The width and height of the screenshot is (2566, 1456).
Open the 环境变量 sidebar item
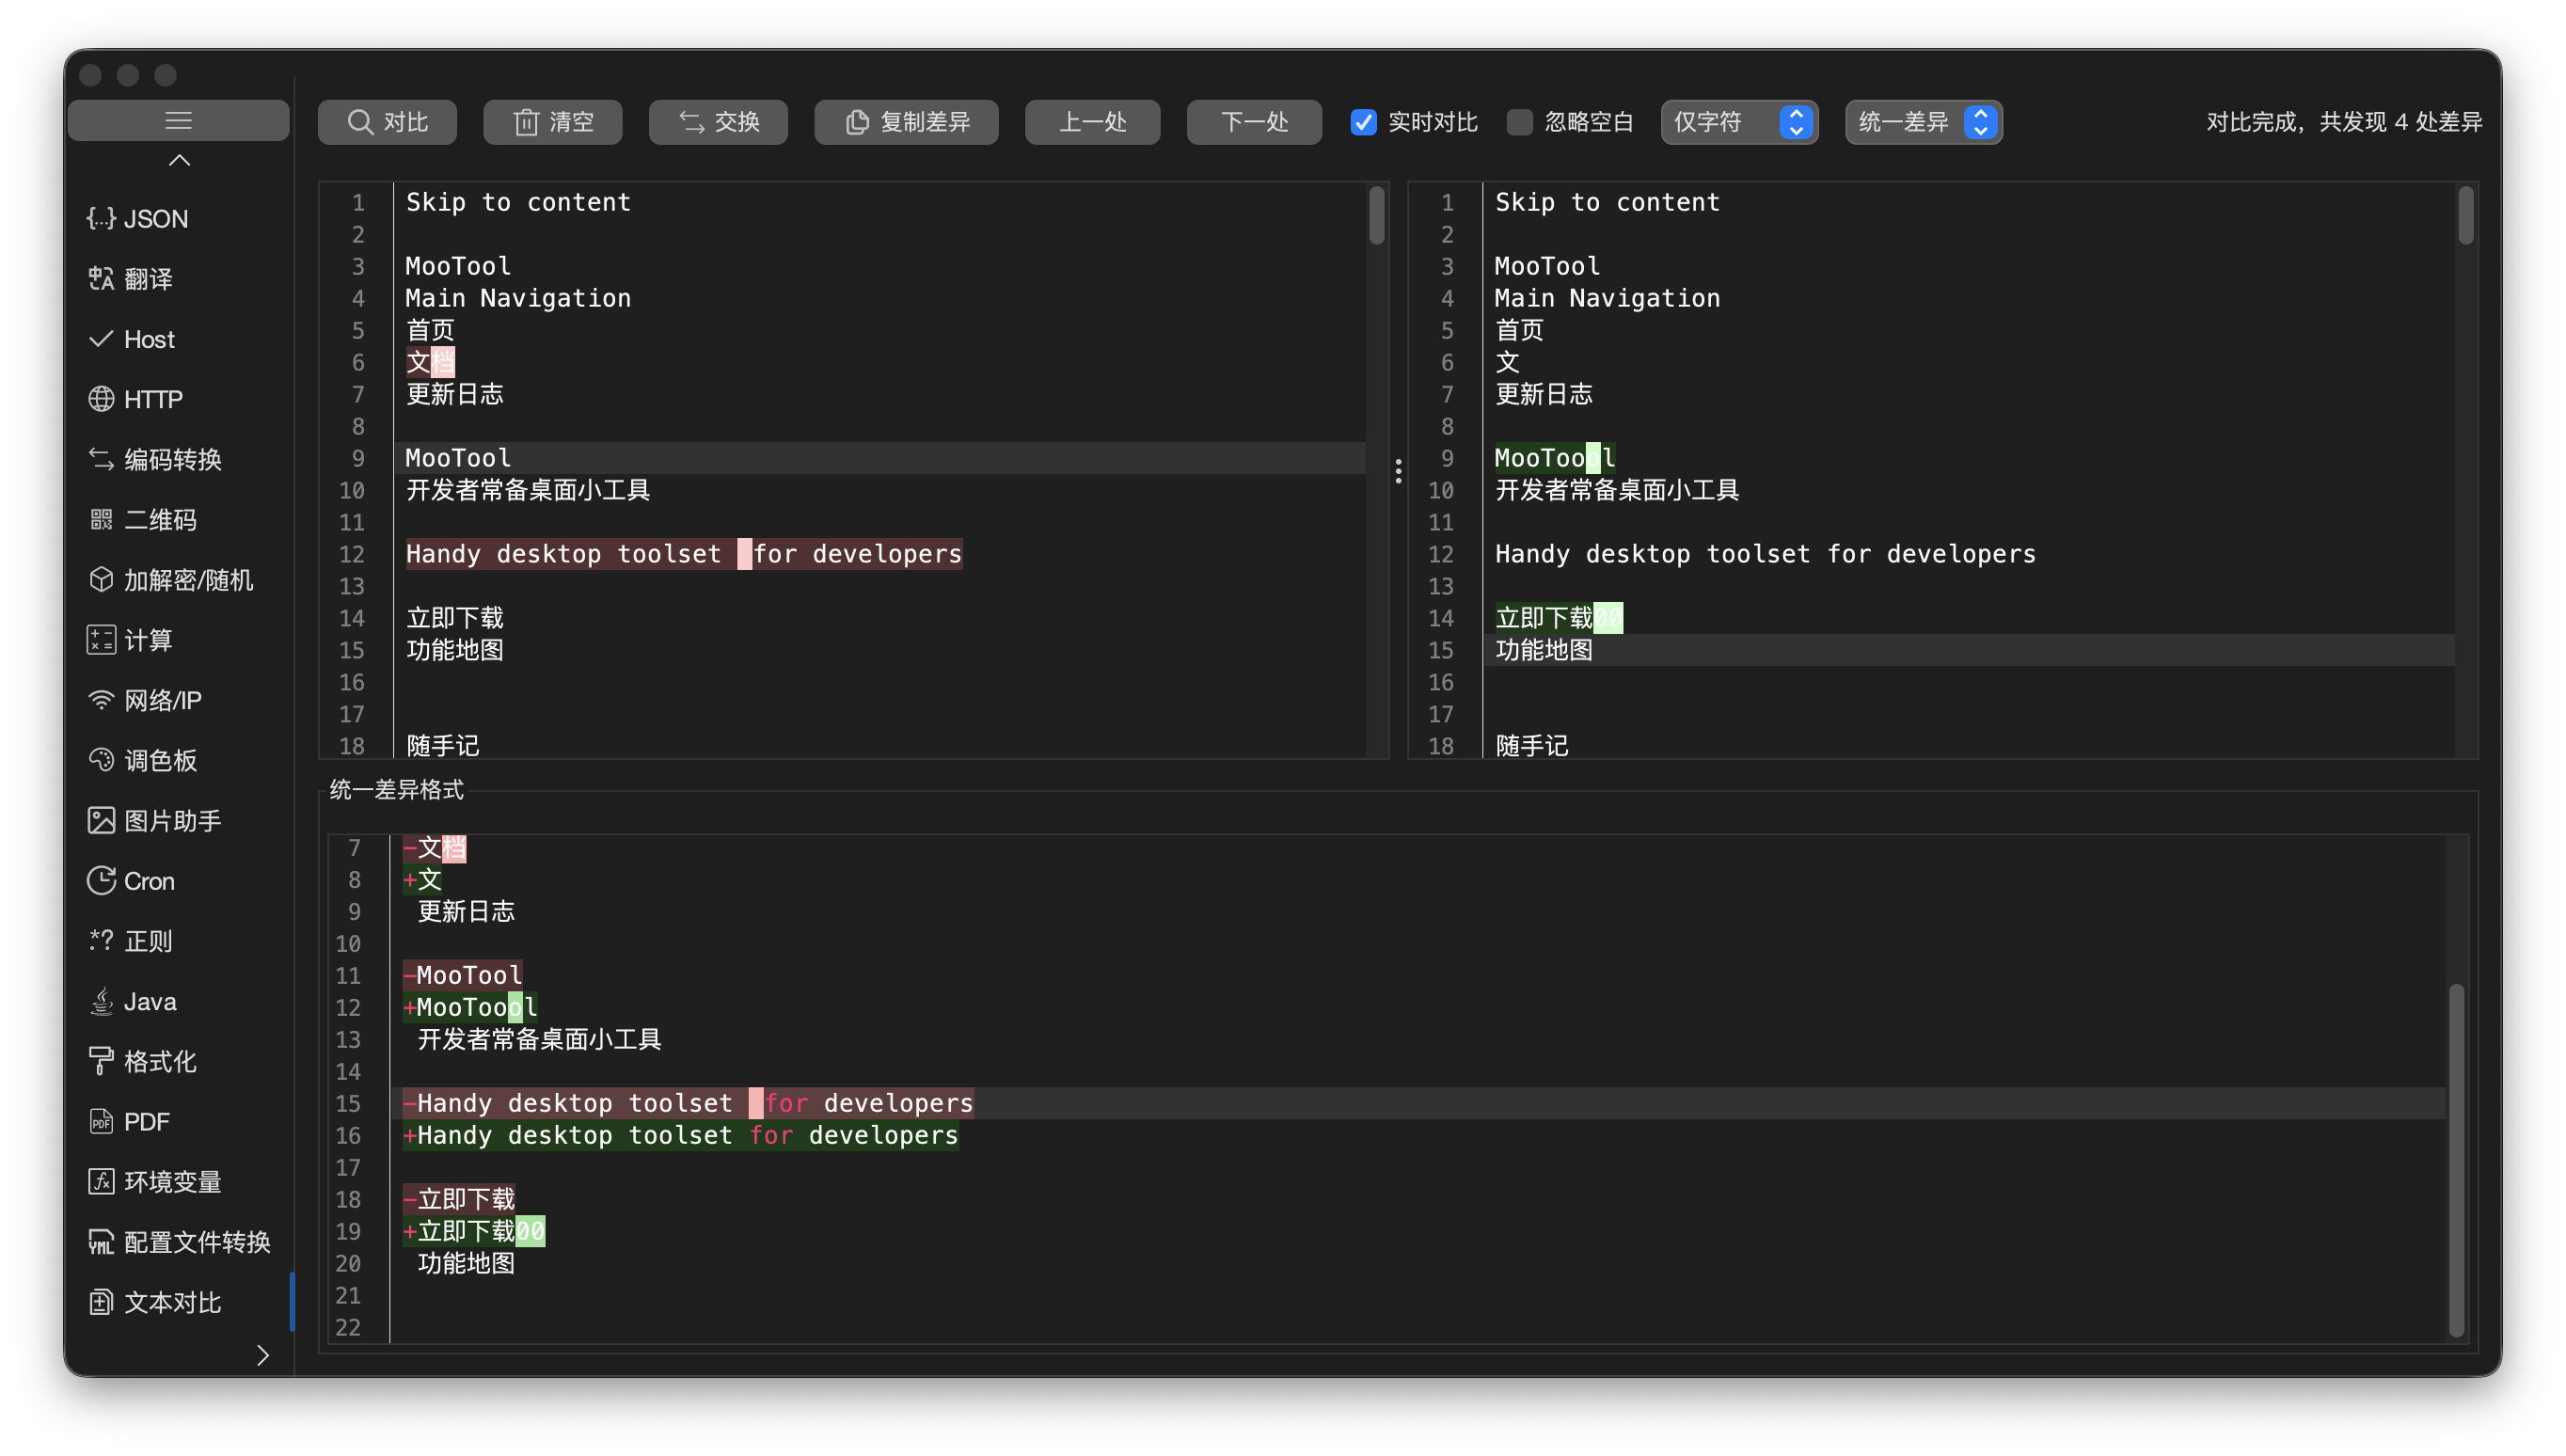(172, 1182)
